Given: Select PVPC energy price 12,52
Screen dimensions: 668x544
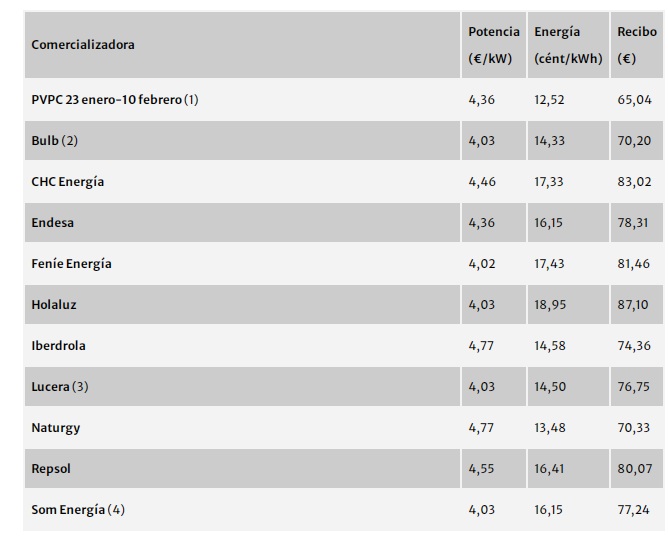Looking at the screenshot, I should [549, 100].
